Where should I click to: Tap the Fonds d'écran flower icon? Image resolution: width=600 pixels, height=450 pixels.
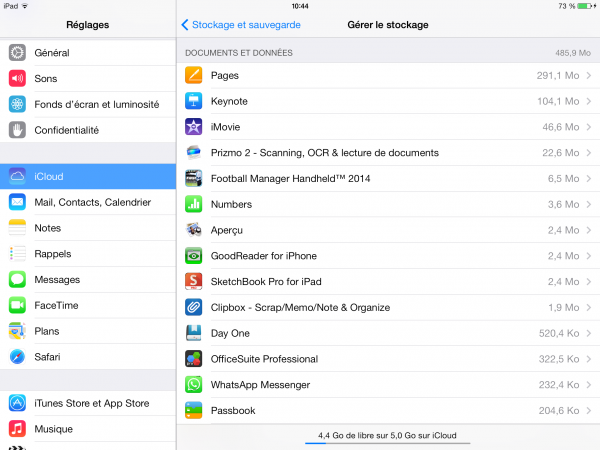(x=17, y=104)
